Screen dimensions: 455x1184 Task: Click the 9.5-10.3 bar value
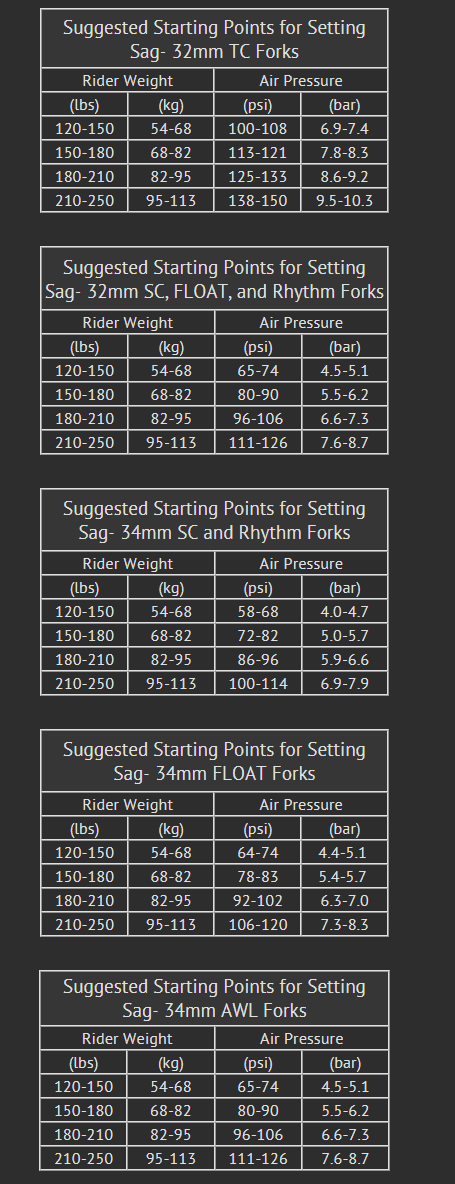click(344, 201)
